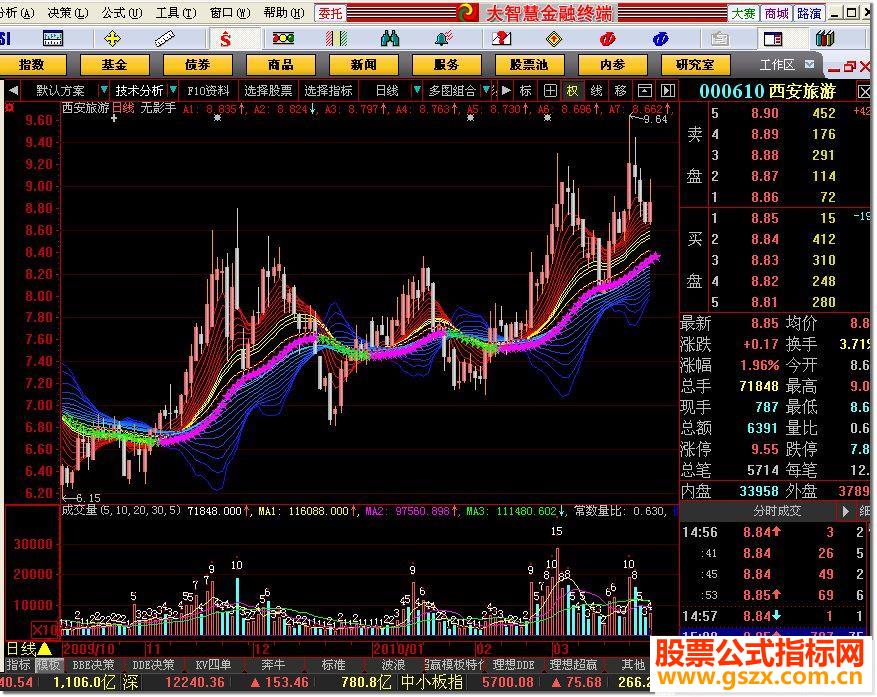Click the 大智慧 swirl logo icon
The width and height of the screenshot is (877, 697).
468,12
